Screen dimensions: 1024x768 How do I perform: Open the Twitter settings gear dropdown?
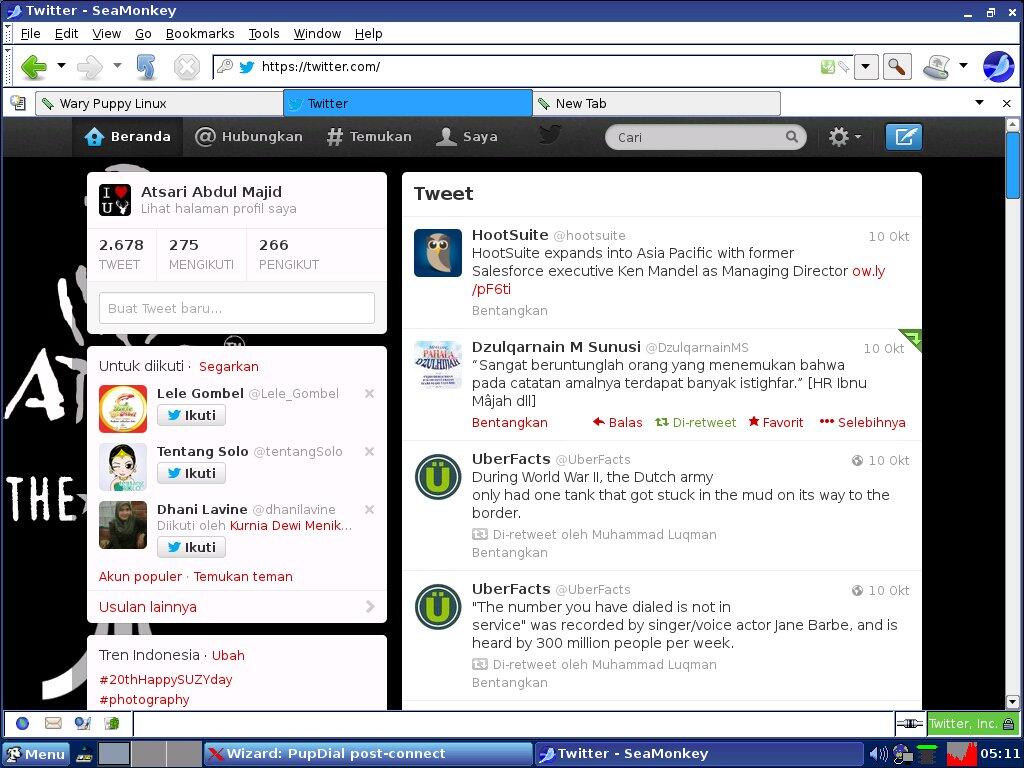point(845,136)
